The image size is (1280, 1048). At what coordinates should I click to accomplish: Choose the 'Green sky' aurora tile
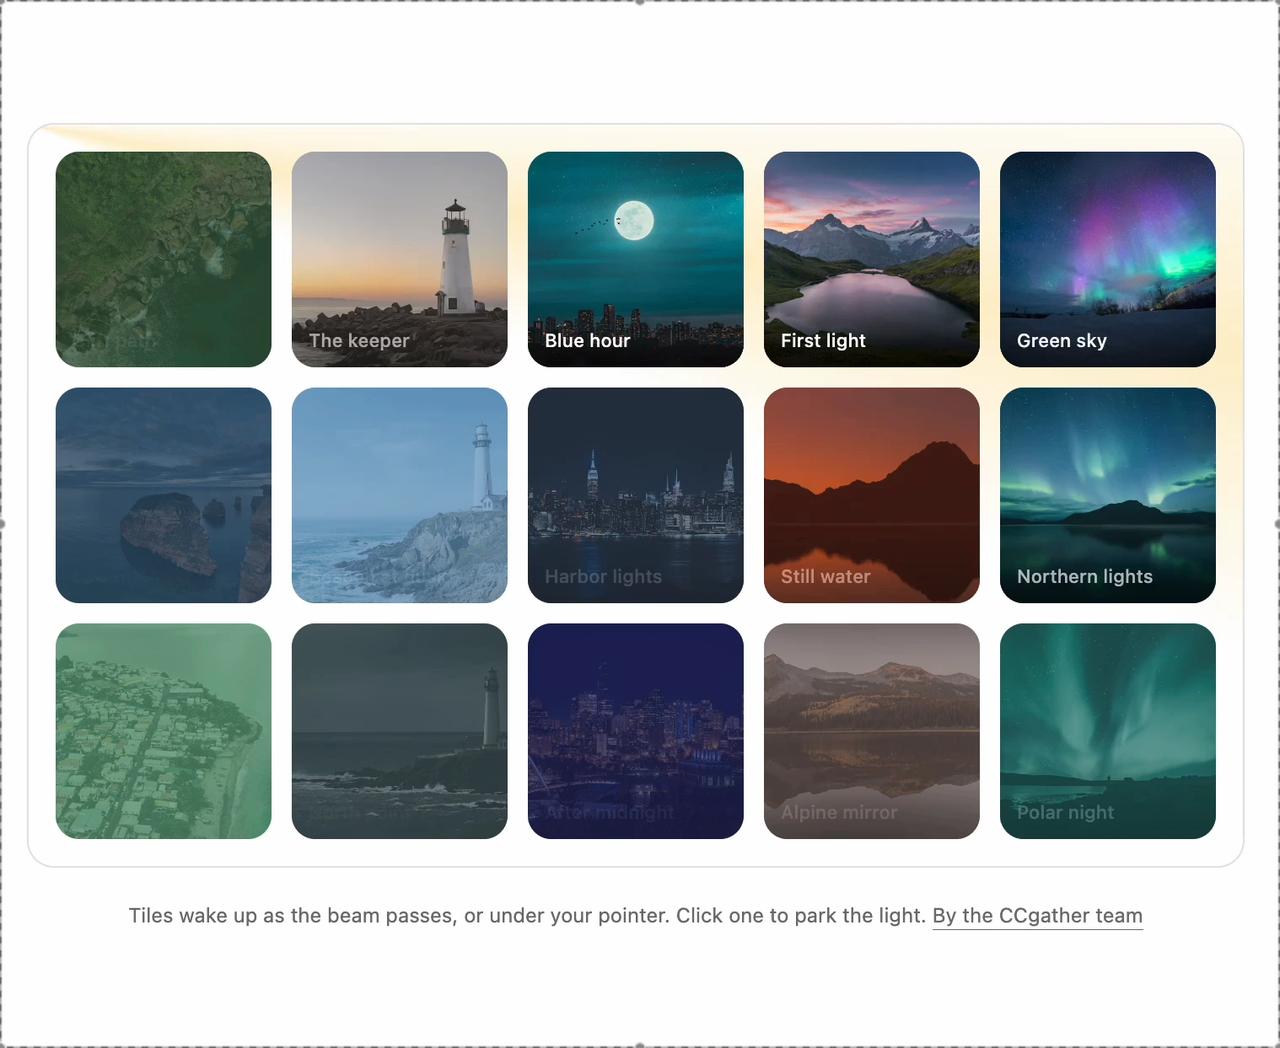[1107, 259]
